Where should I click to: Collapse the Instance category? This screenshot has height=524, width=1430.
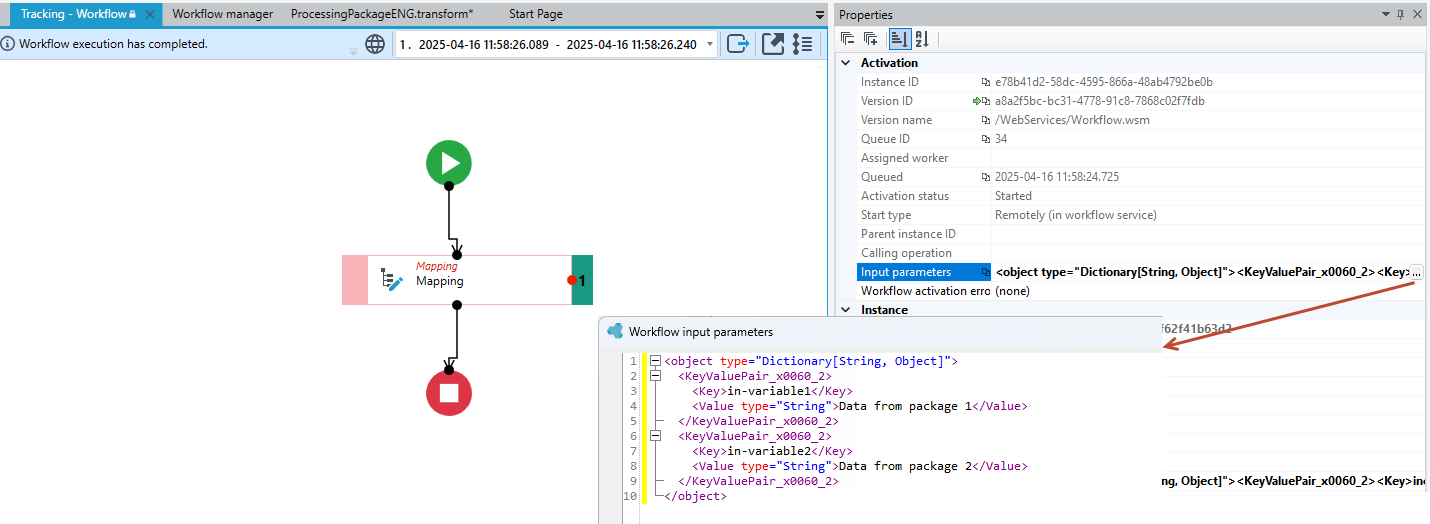pos(847,310)
